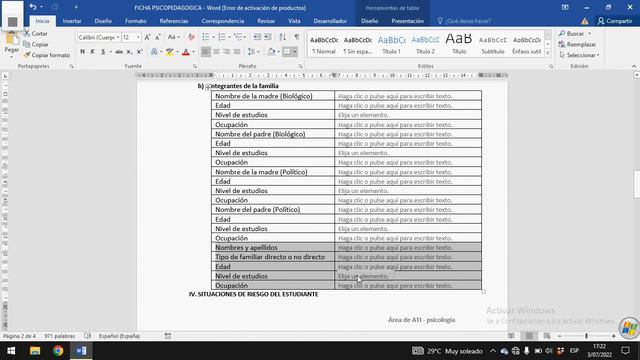The image size is (640, 360).
Task: Apply yellow text highlight
Action: click(169, 52)
